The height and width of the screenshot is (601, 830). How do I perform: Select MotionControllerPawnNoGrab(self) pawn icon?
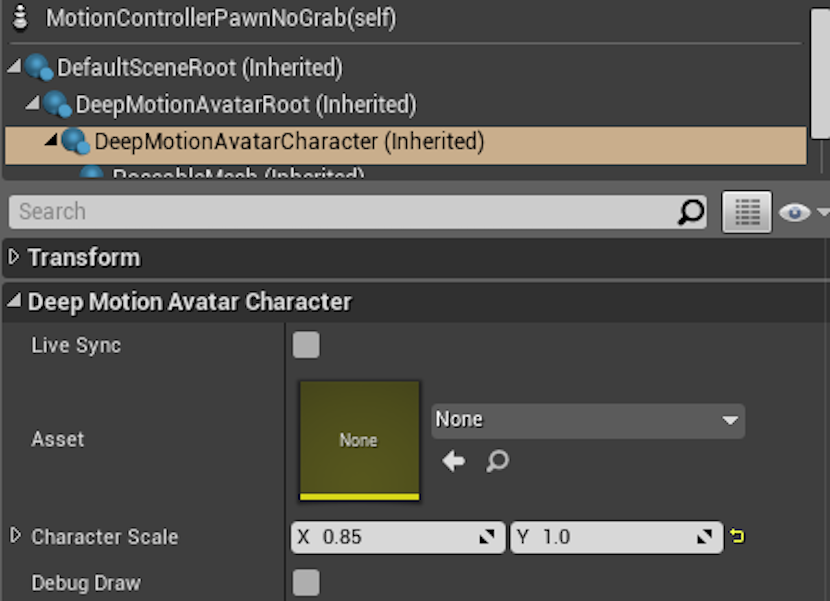pos(20,17)
